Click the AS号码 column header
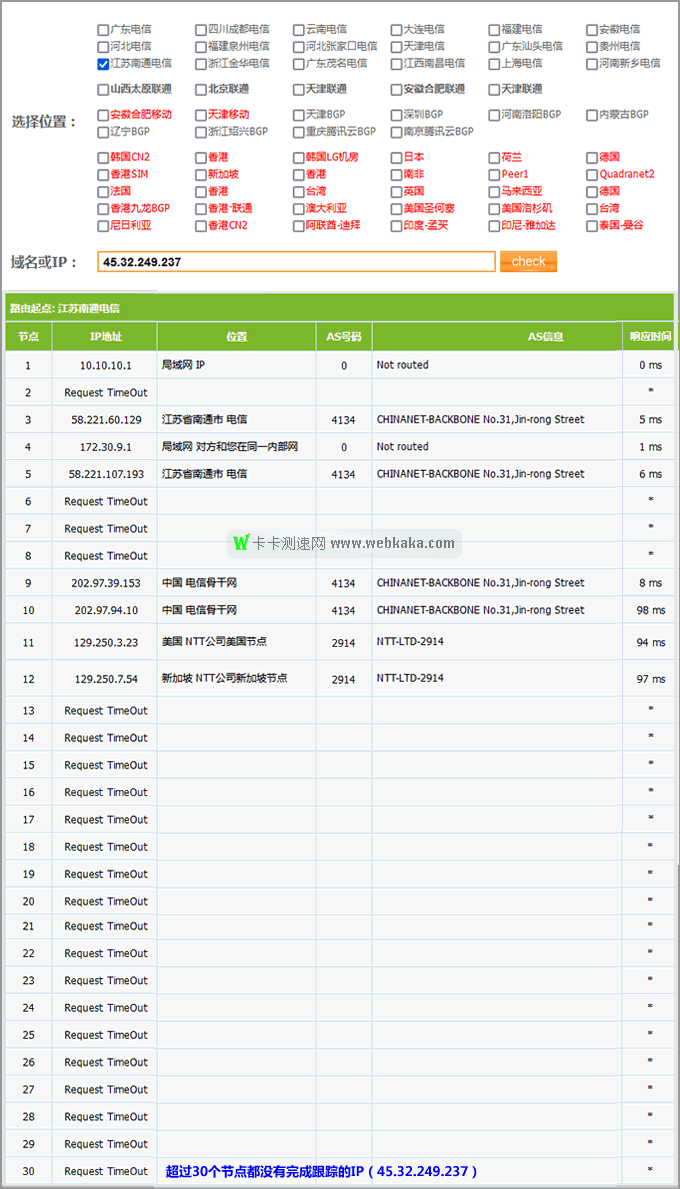Screen dimensions: 680x1189 [x=343, y=337]
